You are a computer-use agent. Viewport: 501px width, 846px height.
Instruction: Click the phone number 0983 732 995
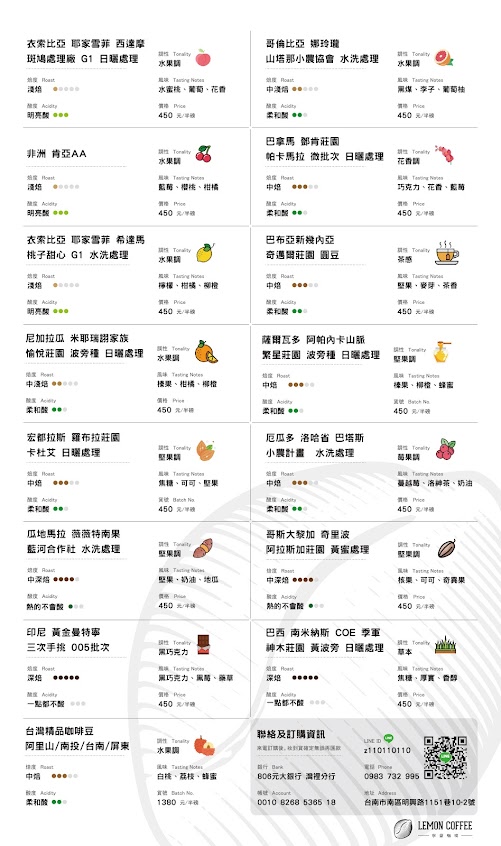coord(391,776)
